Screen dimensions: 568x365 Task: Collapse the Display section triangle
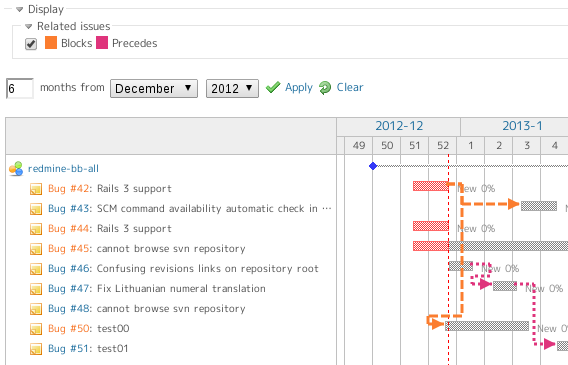20,9
